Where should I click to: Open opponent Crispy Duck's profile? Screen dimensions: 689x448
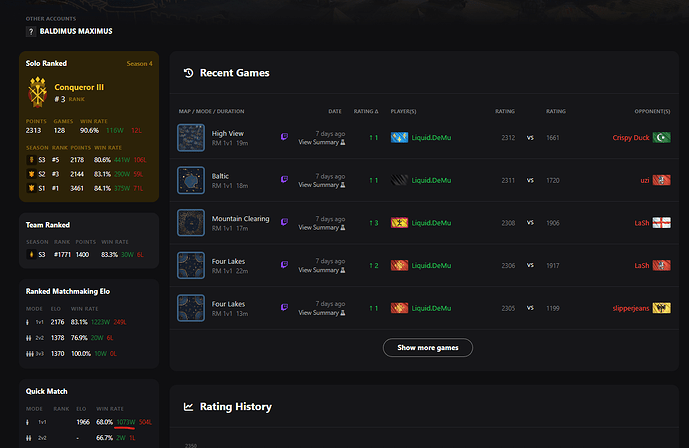[631, 137]
